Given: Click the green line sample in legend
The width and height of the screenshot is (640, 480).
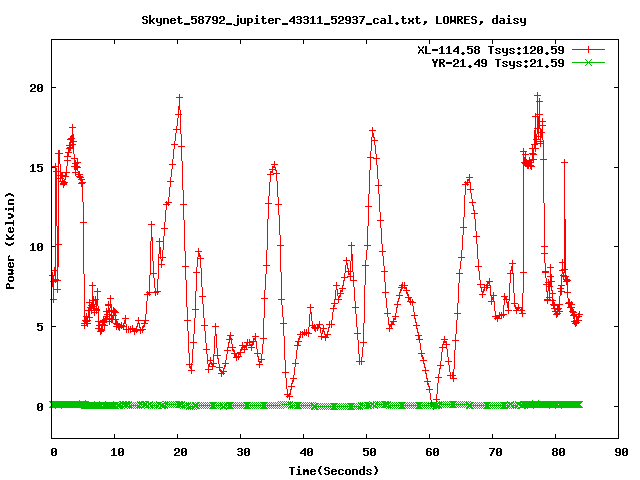Looking at the screenshot, I should point(588,63).
